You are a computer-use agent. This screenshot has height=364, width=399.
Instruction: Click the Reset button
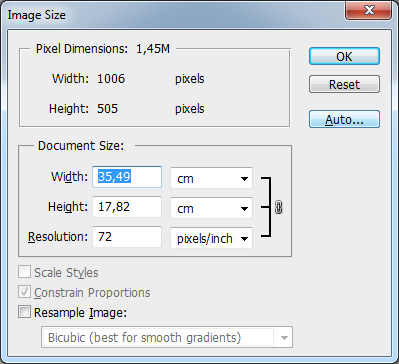click(x=344, y=84)
